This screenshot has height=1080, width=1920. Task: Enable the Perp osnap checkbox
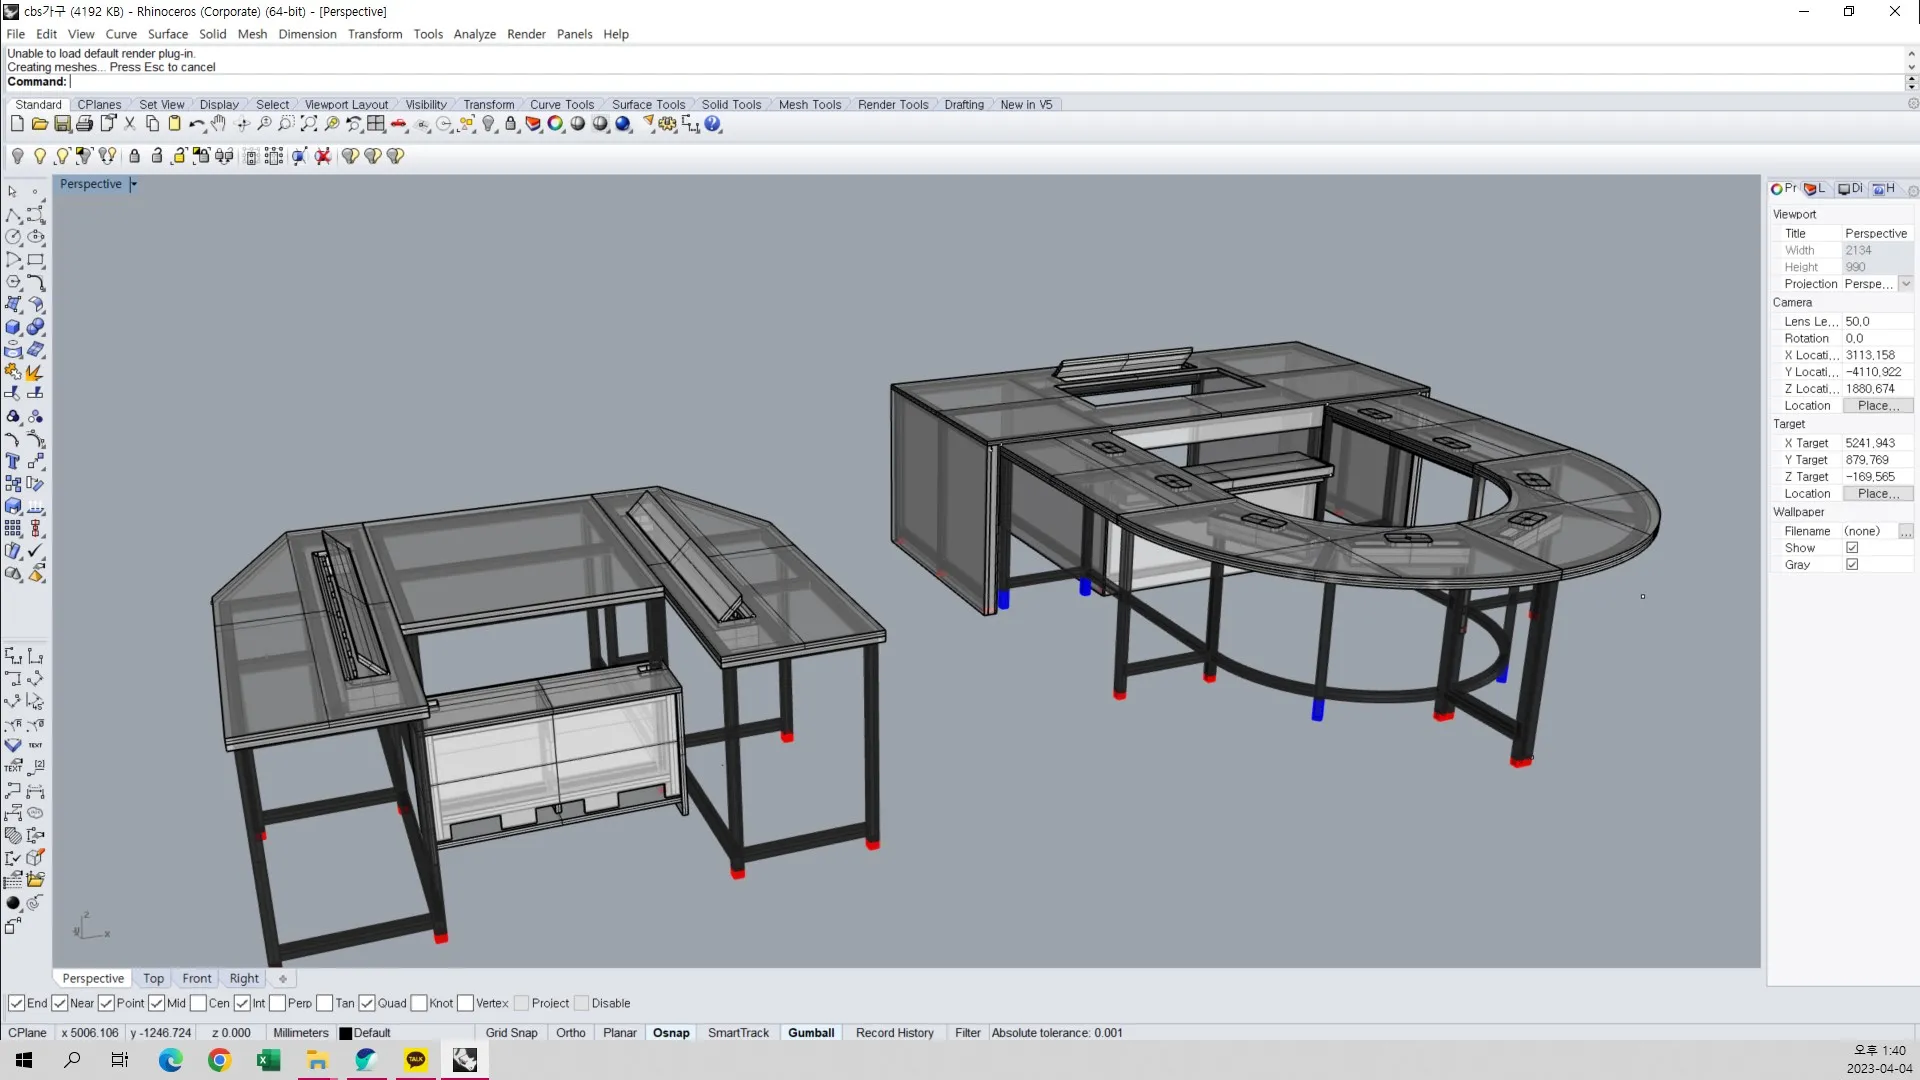[278, 1003]
